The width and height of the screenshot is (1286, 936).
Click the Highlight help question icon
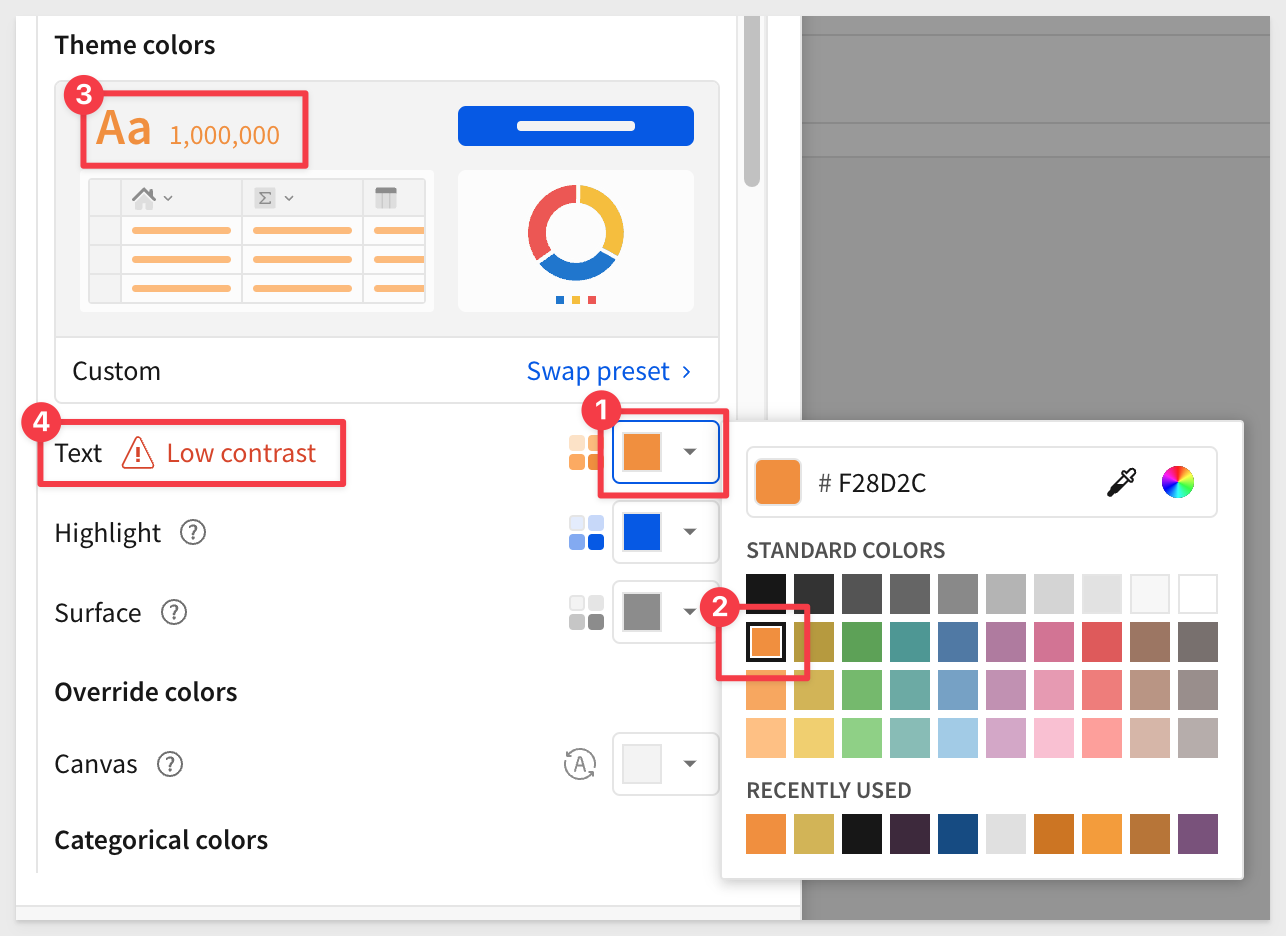pos(193,533)
